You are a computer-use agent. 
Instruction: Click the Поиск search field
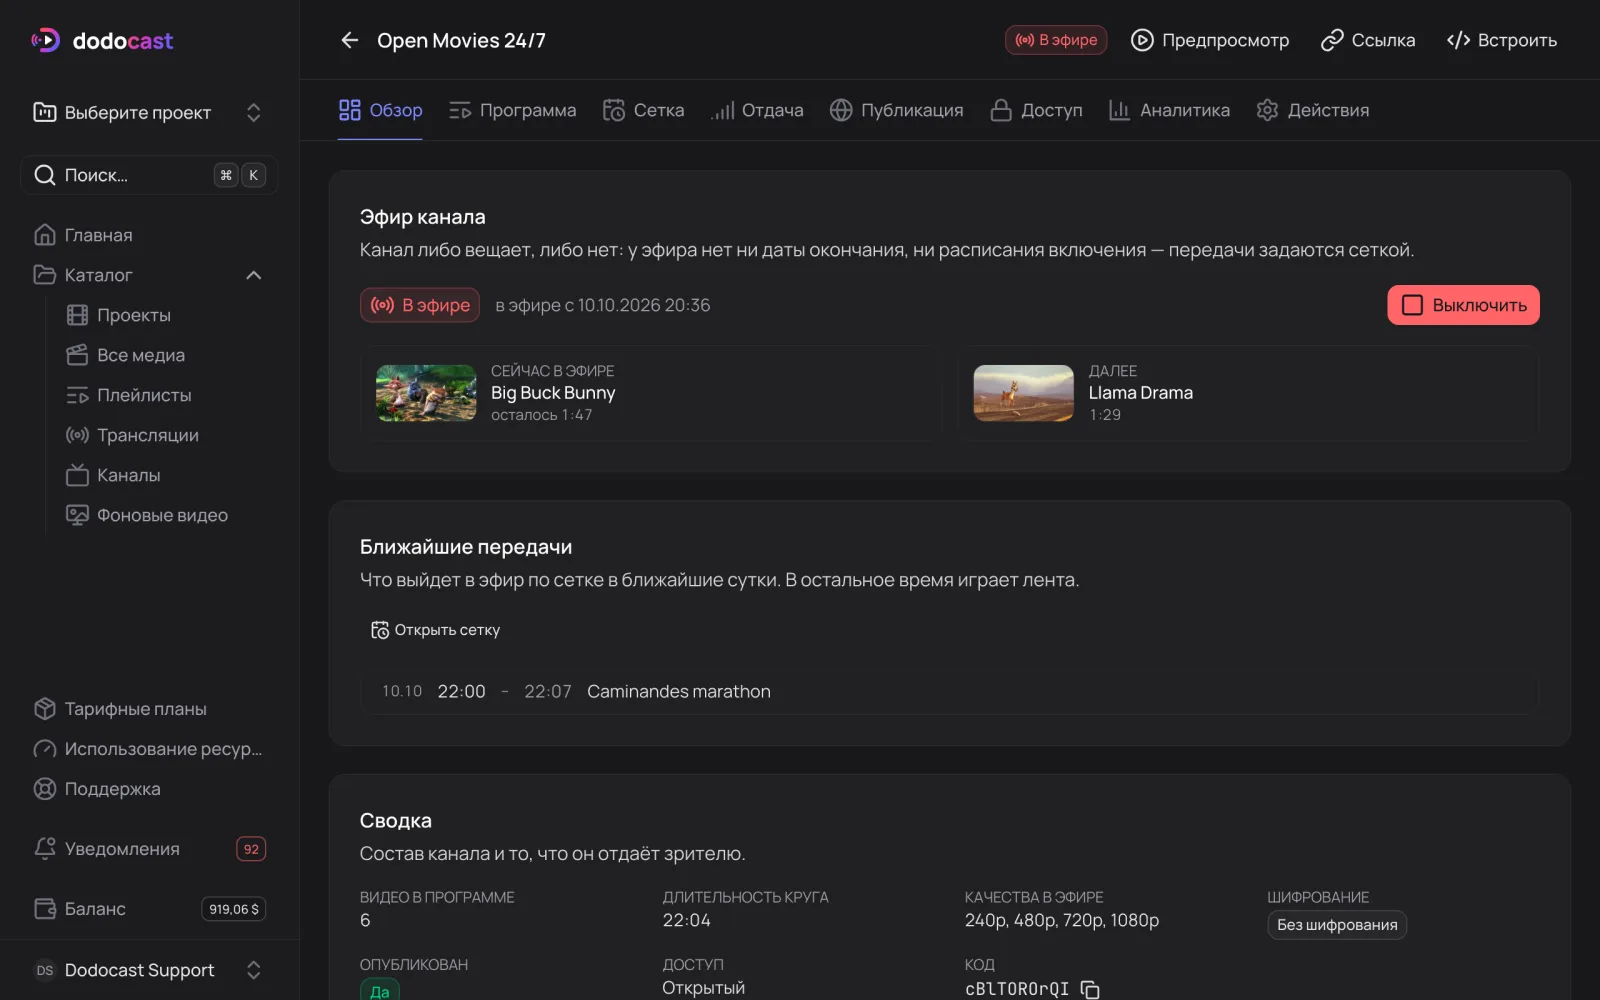[149, 175]
